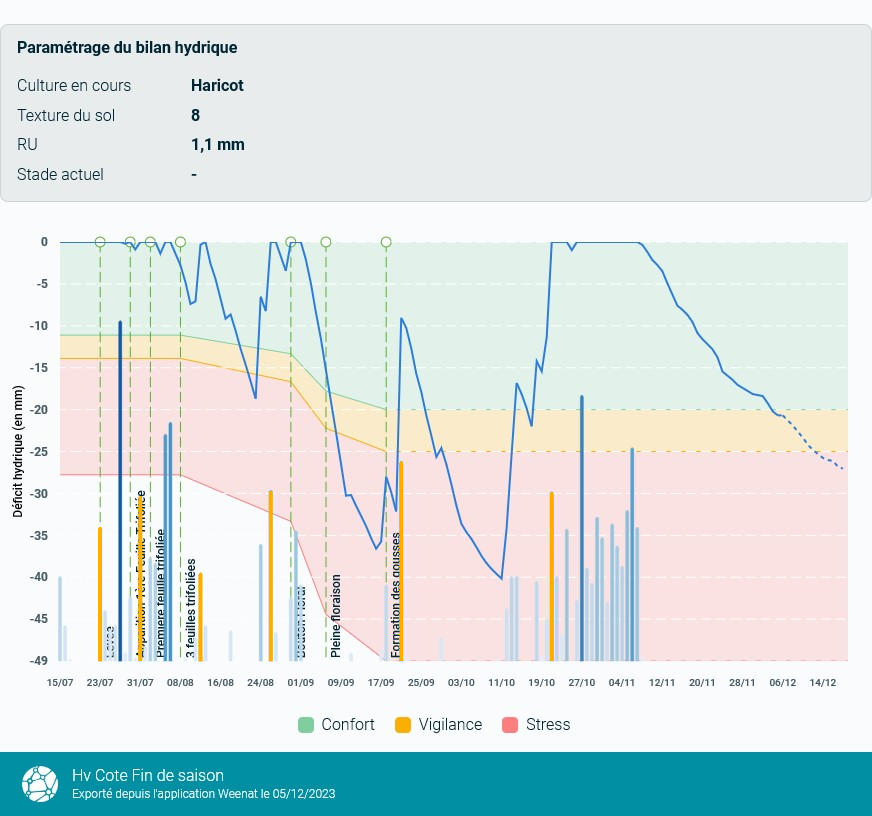Toggle the Vigilance legend label

450,725
